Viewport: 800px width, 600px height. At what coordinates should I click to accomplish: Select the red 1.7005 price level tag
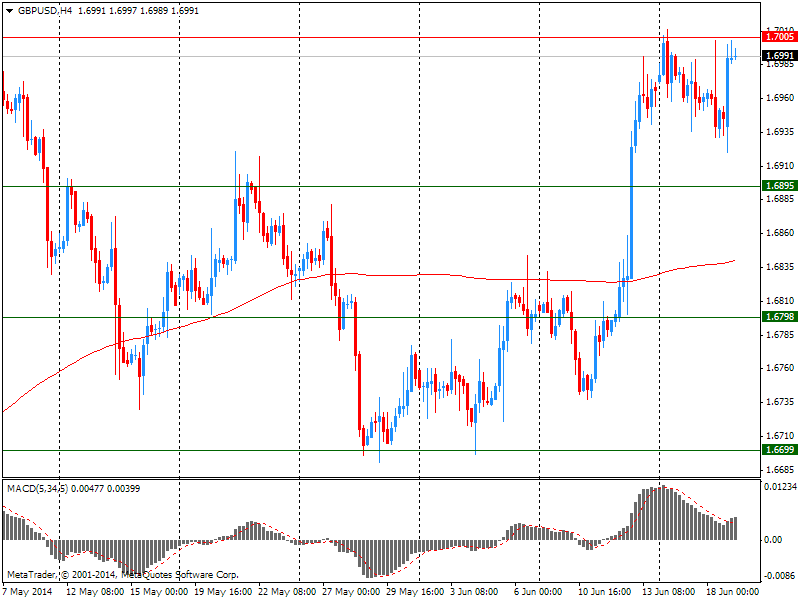point(780,37)
